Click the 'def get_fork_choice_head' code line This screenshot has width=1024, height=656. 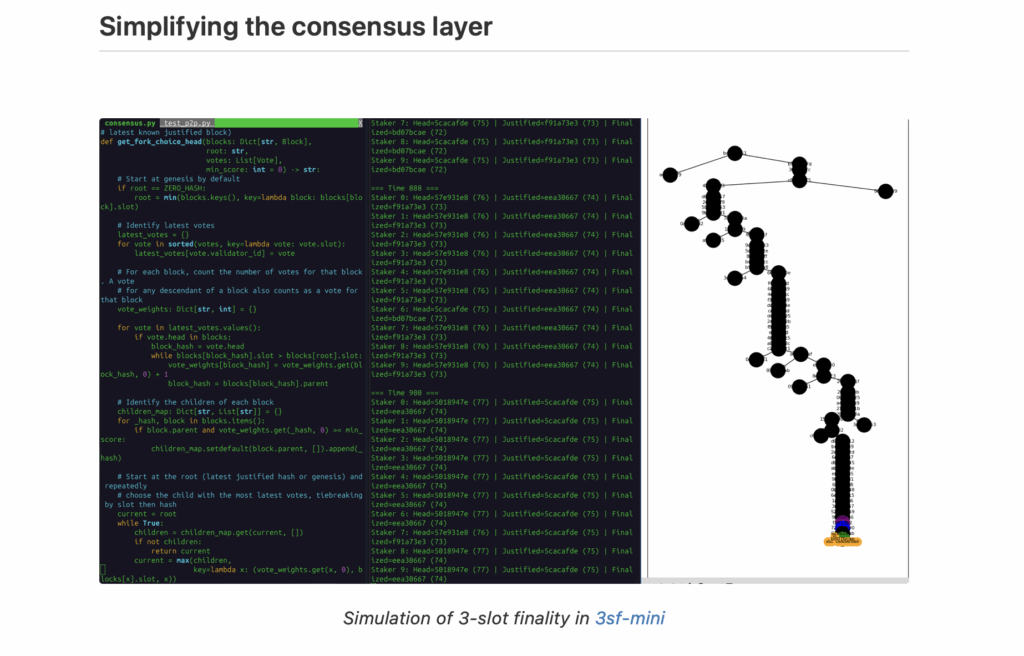(206, 142)
